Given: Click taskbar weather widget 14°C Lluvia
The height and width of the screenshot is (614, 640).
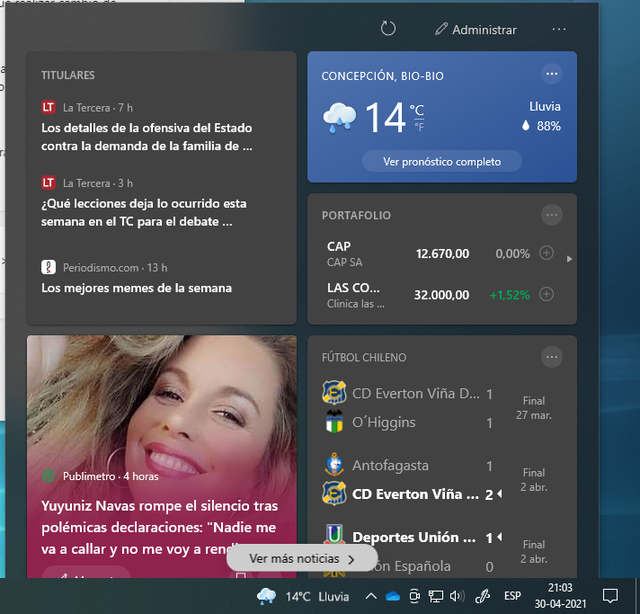Looking at the screenshot, I should point(303,596).
